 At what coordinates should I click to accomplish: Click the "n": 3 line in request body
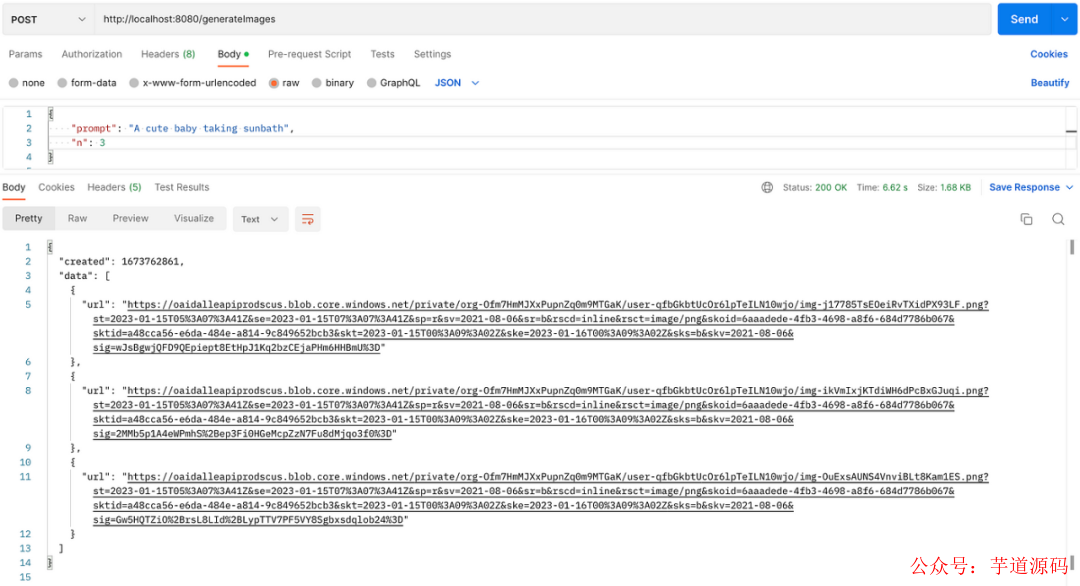tap(88, 143)
